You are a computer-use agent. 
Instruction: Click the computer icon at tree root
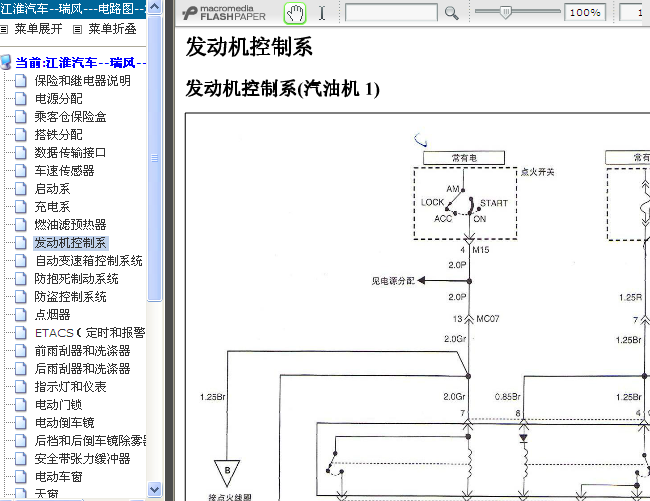(x=7, y=62)
